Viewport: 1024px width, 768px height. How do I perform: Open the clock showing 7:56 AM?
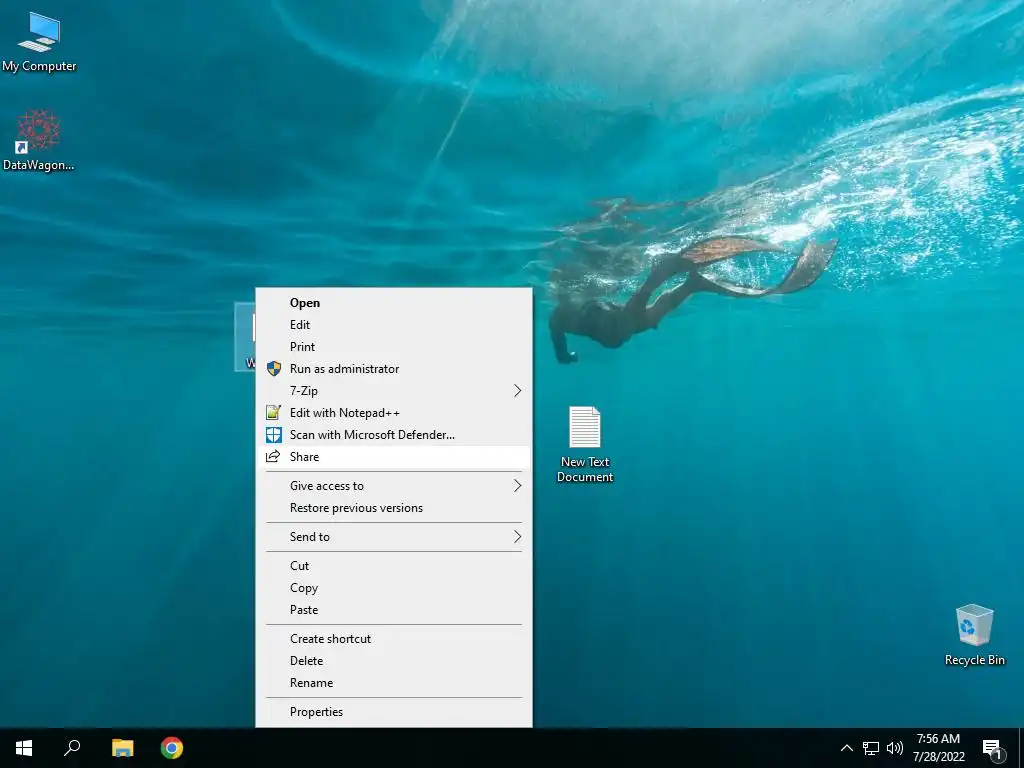[938, 748]
